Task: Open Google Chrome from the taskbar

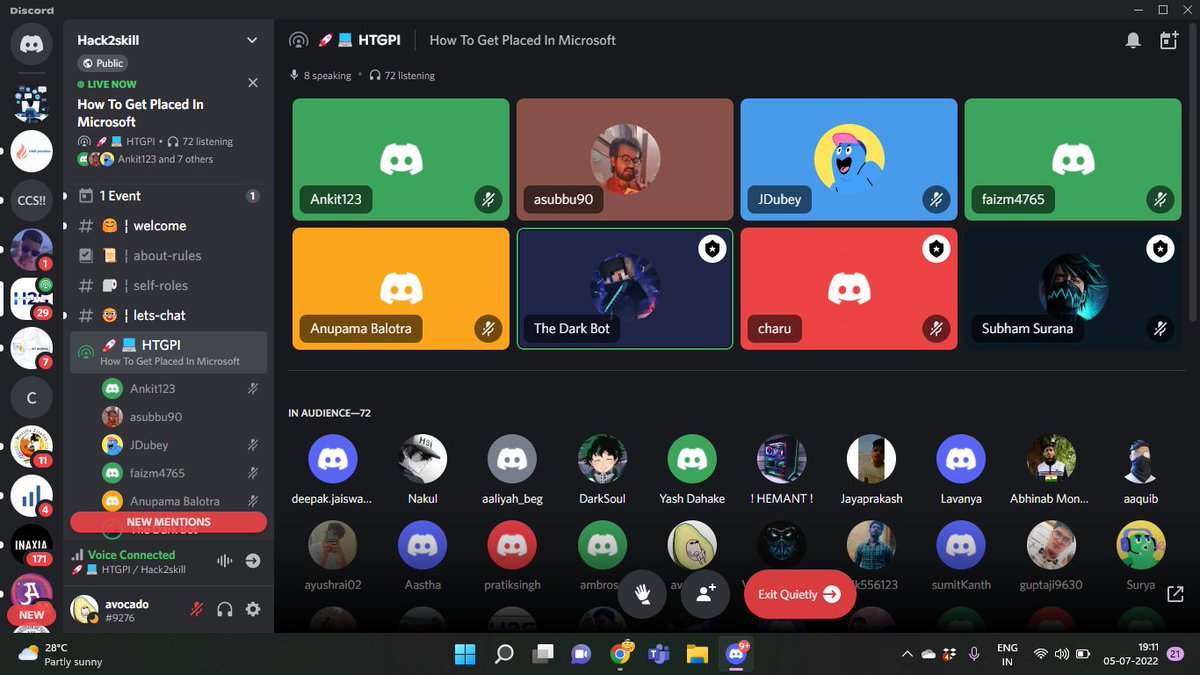Action: (x=620, y=654)
